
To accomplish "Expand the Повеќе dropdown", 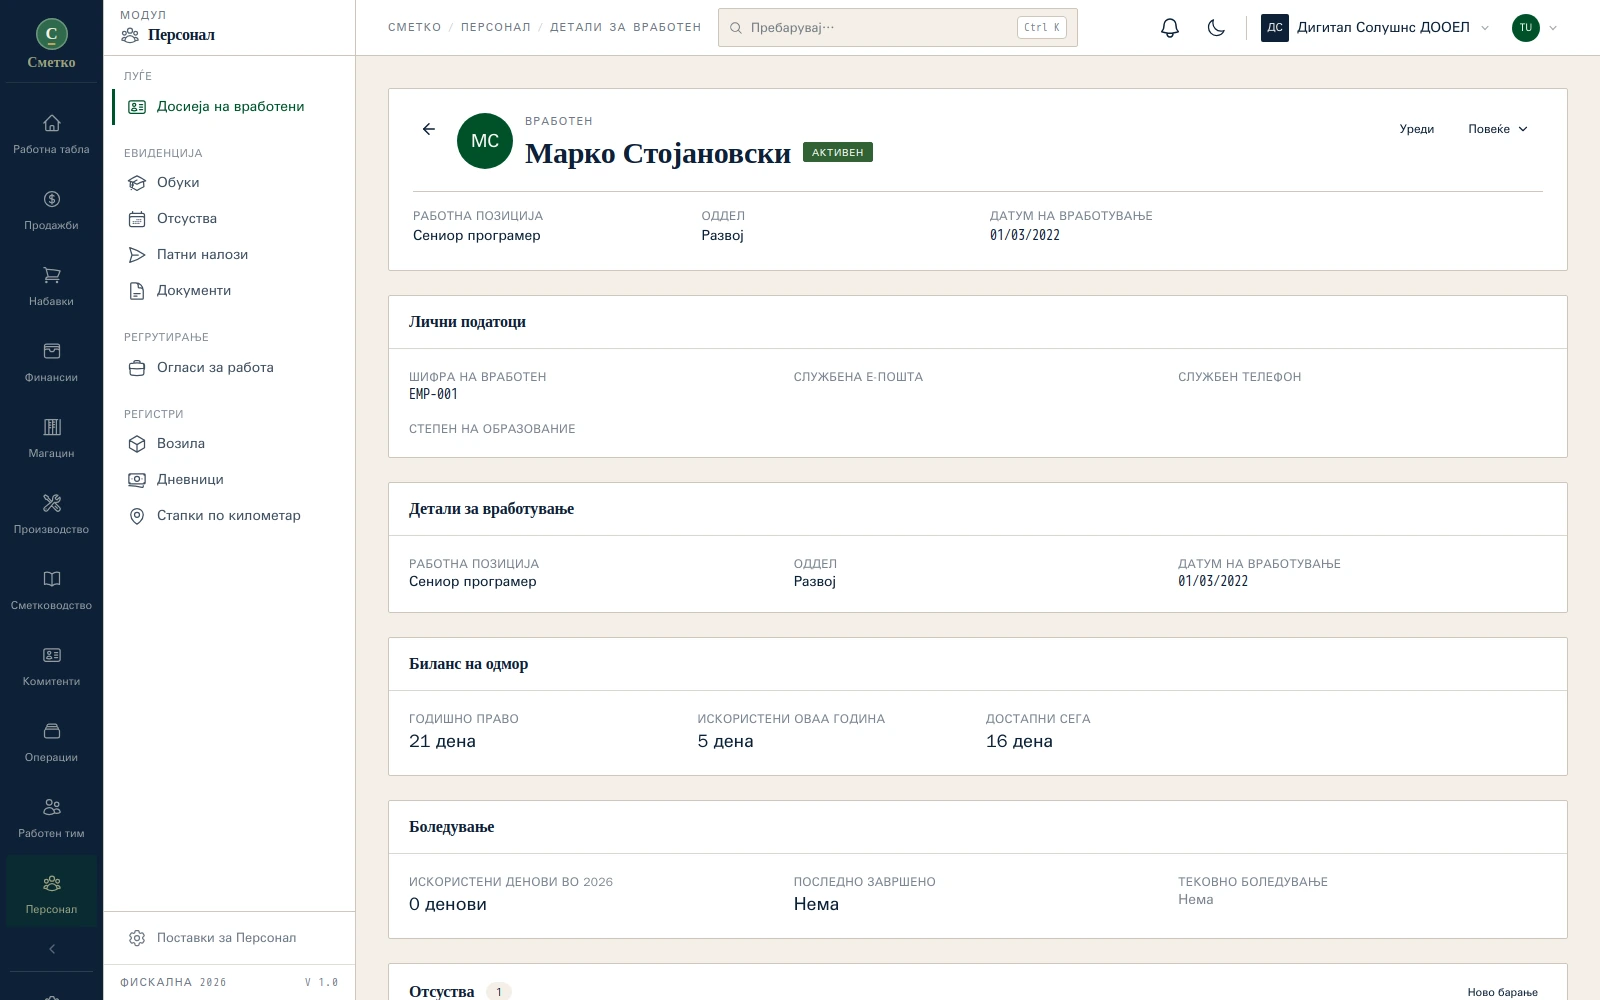I will pyautogui.click(x=1498, y=129).
